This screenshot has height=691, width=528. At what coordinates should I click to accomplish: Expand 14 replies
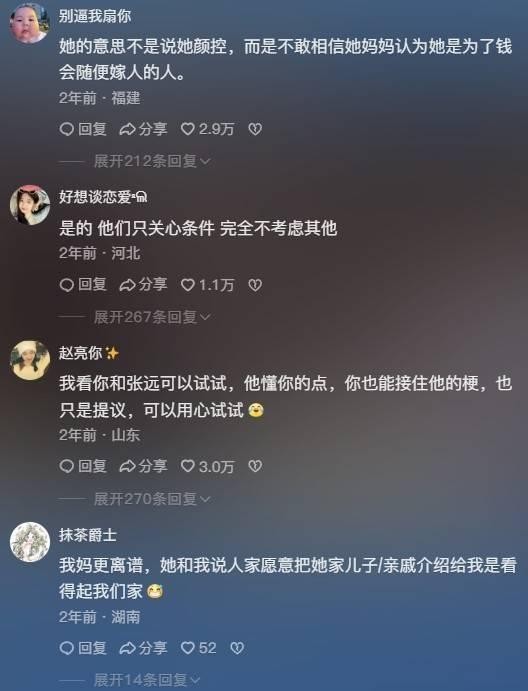tap(147, 680)
